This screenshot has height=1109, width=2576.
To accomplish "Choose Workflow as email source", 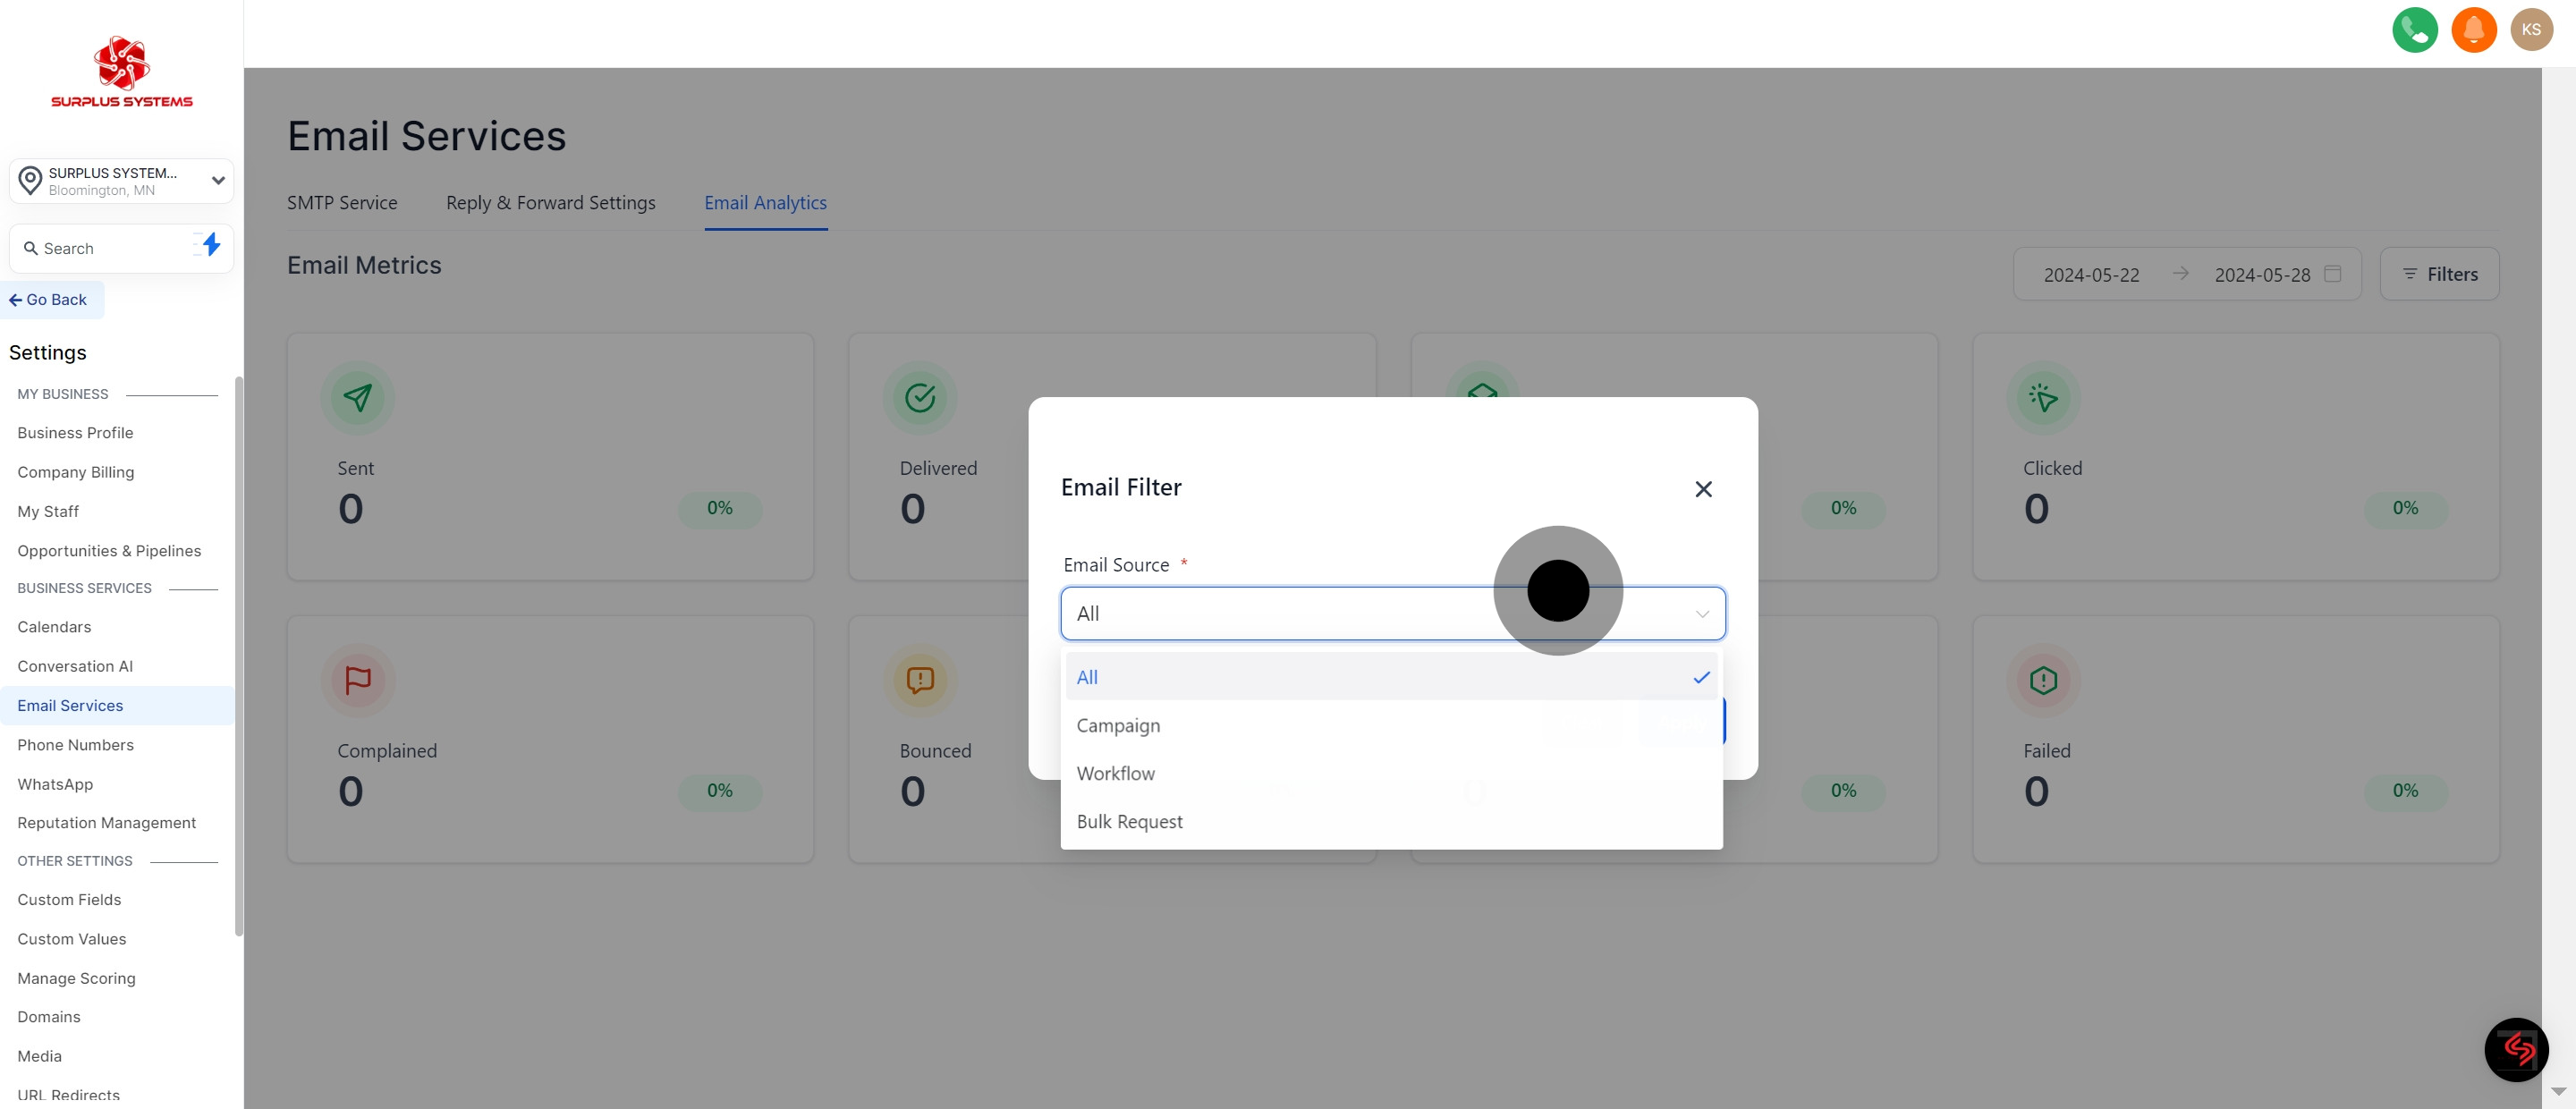I will pos(1115,773).
